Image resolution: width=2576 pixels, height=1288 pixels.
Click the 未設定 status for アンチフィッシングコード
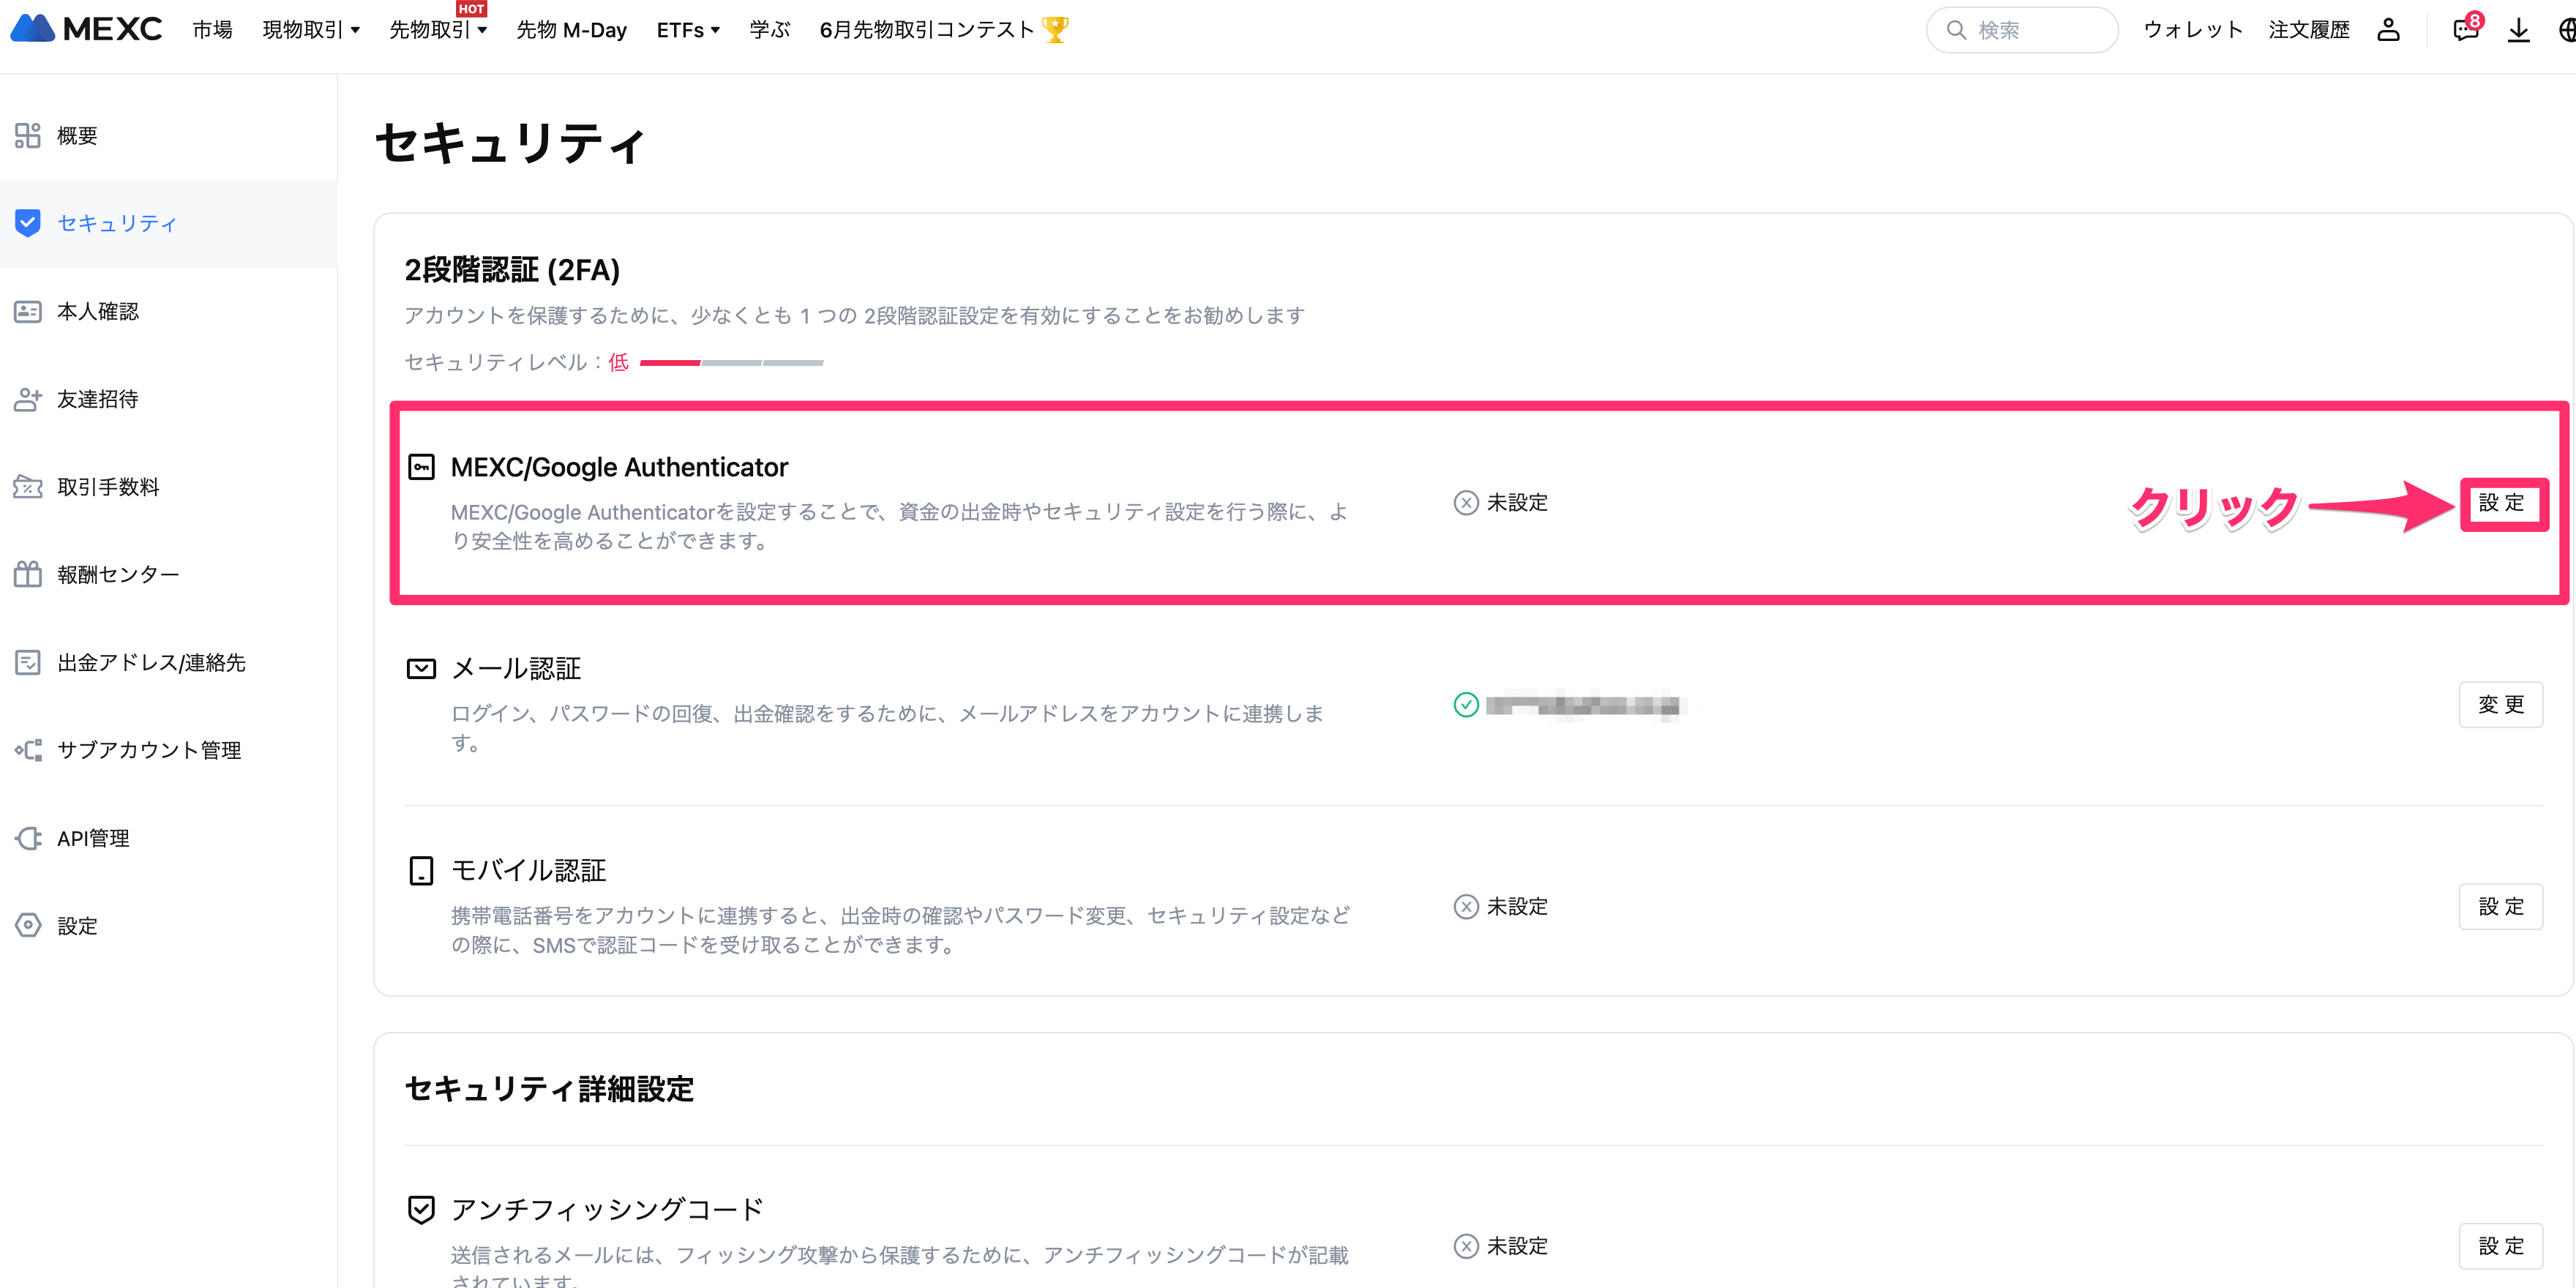pos(1501,1246)
